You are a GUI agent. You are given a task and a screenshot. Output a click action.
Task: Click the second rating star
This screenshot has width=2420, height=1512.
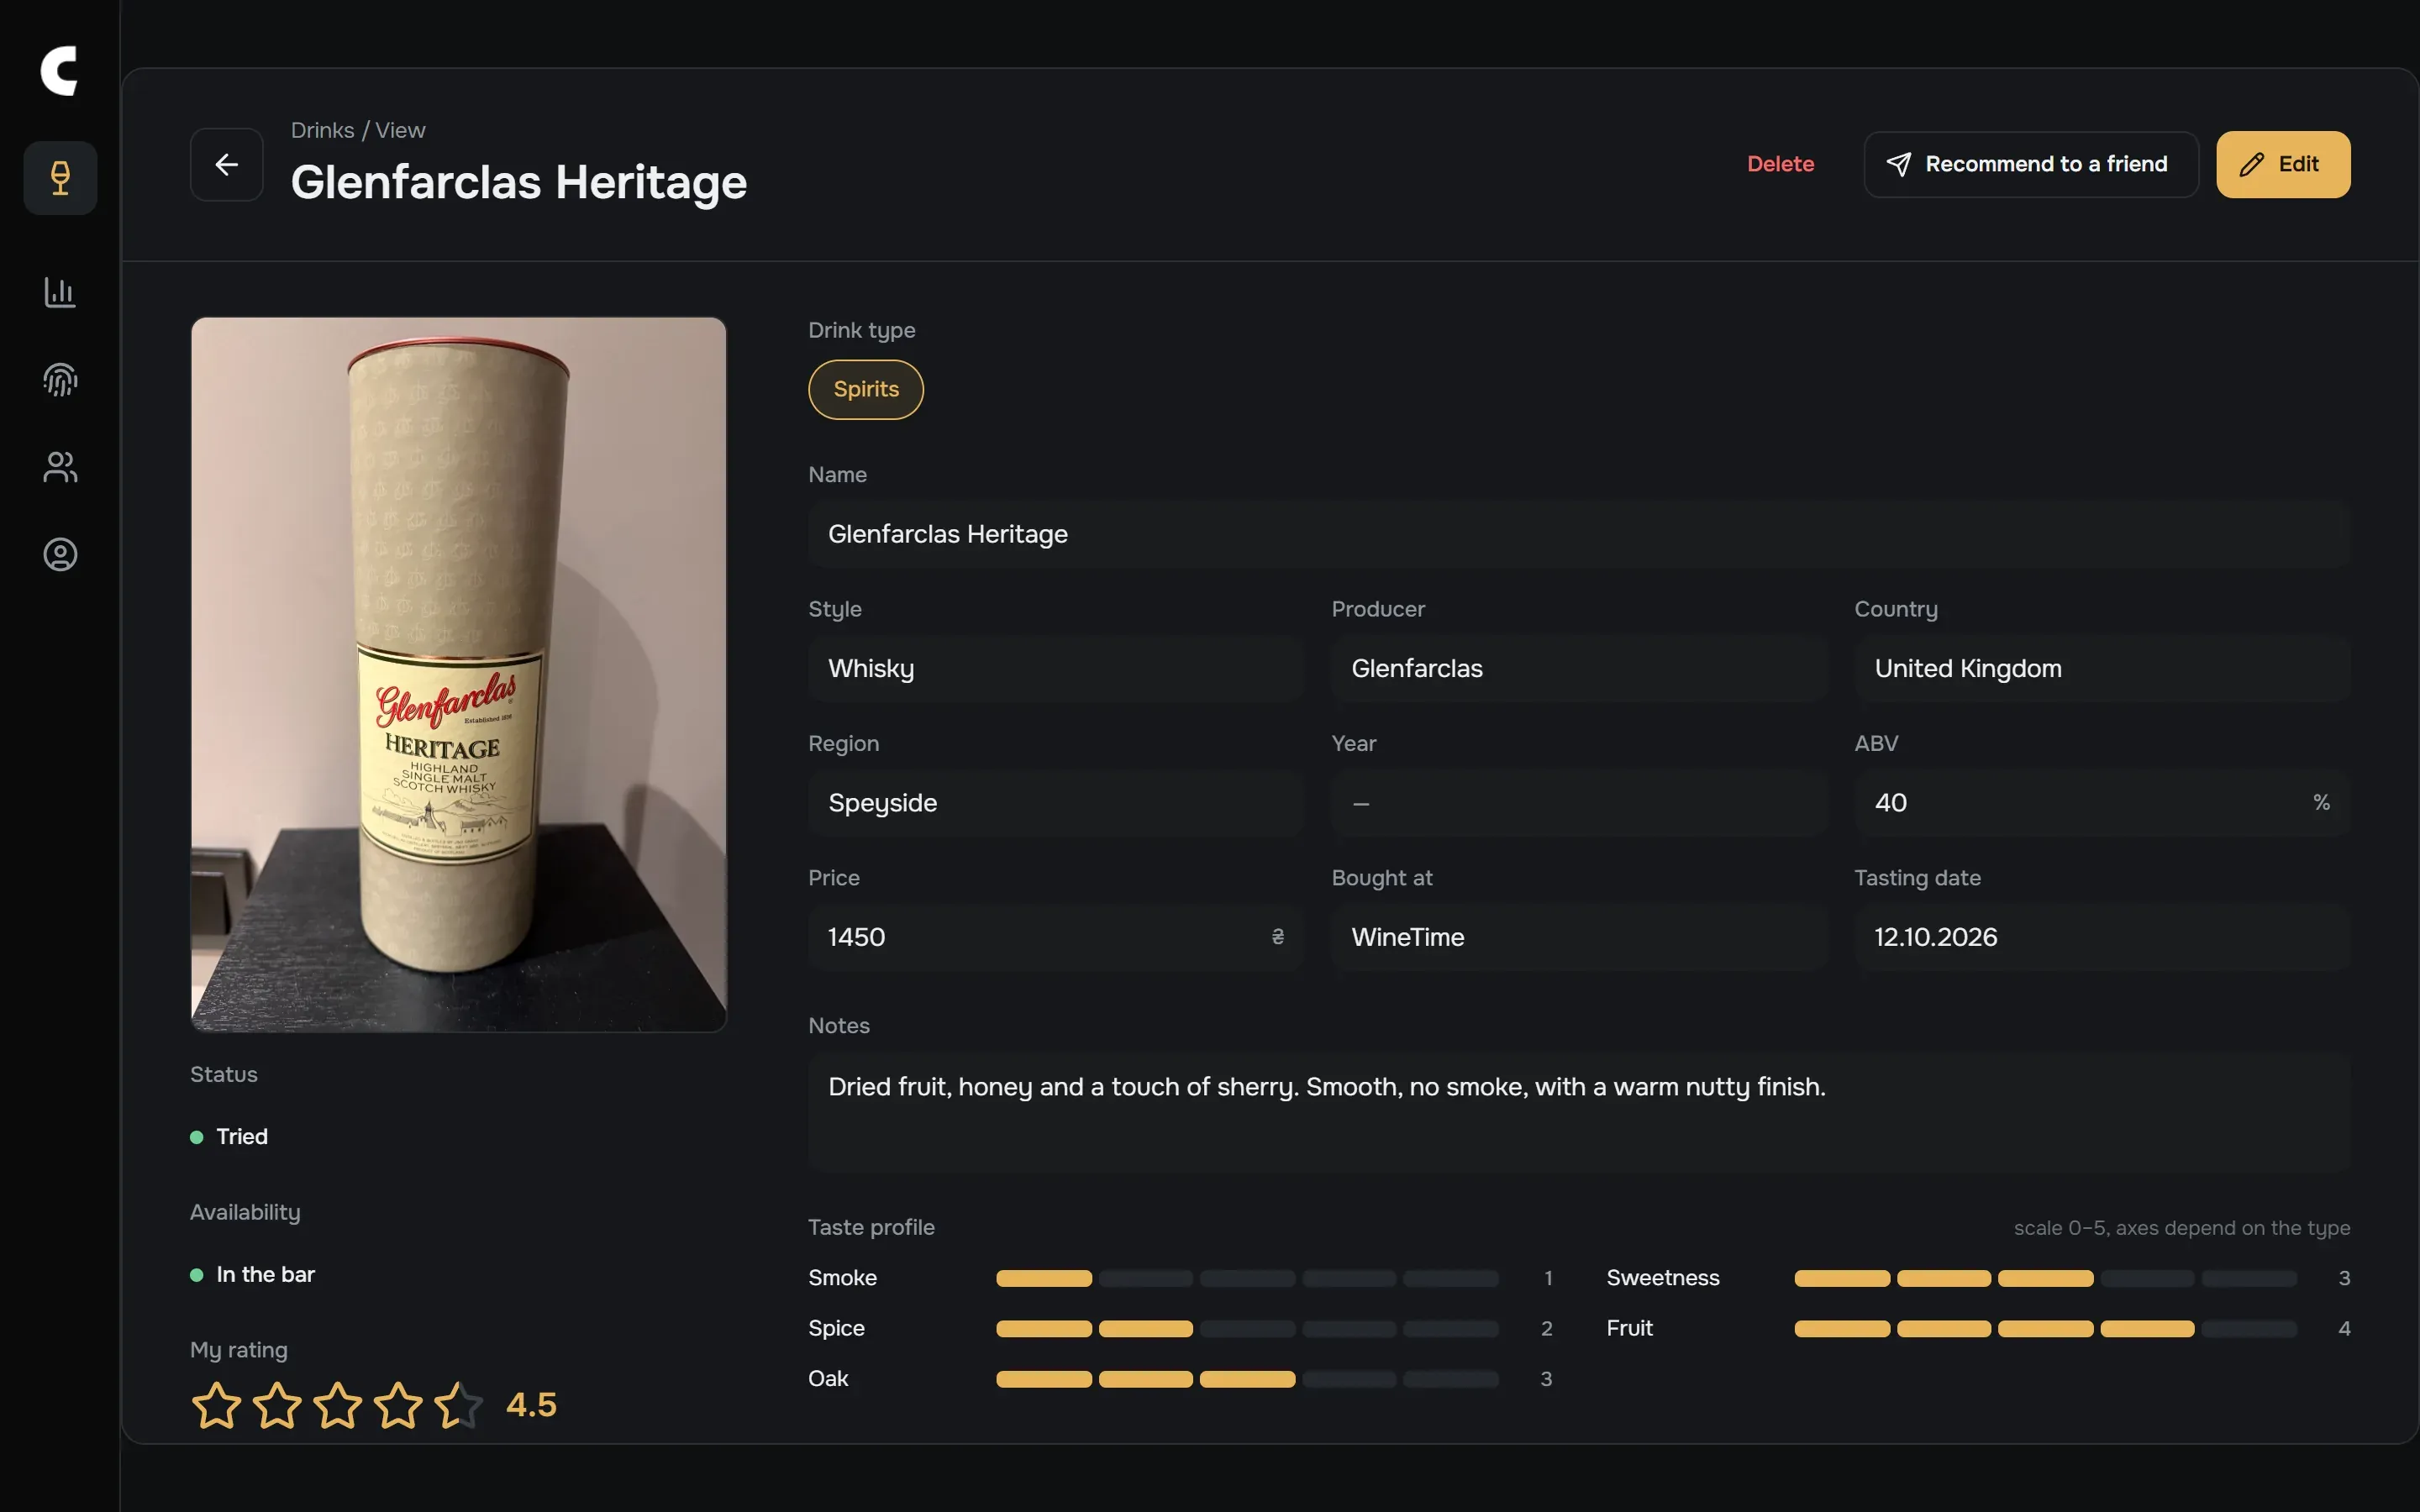277,1405
